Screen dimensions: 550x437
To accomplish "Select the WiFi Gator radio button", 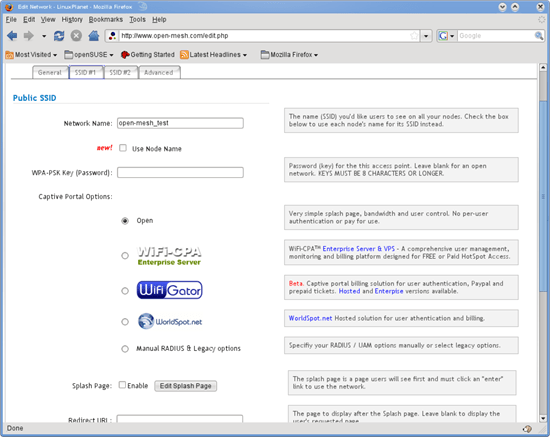I will (125, 291).
